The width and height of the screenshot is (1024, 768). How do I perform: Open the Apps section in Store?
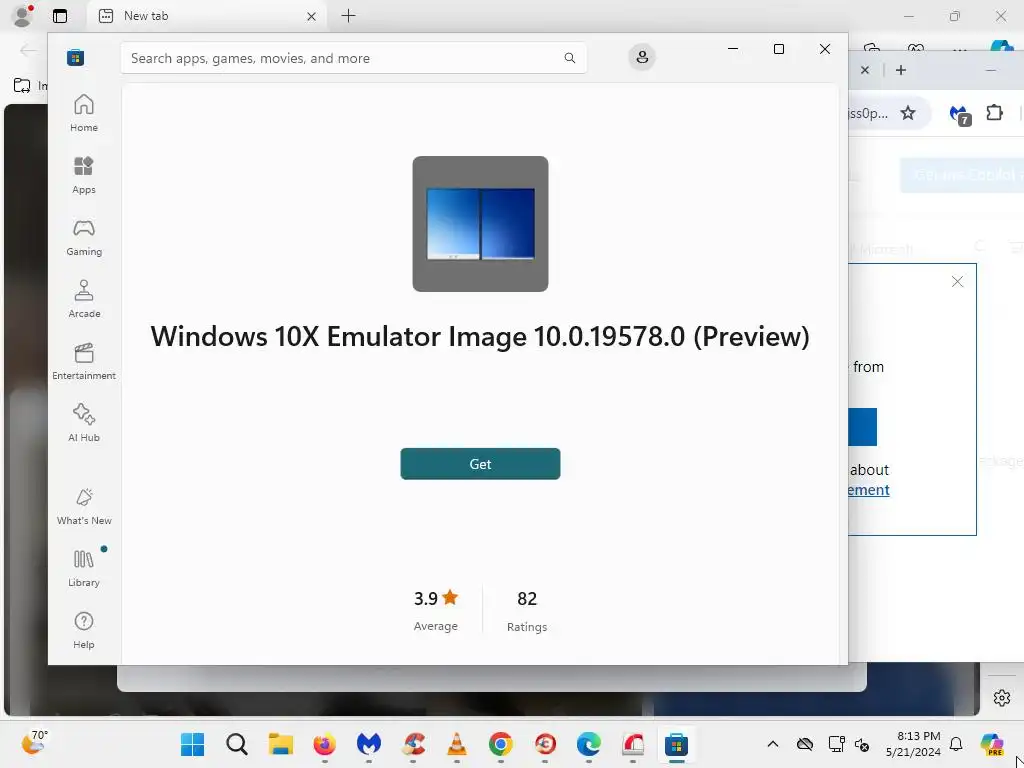(x=84, y=175)
